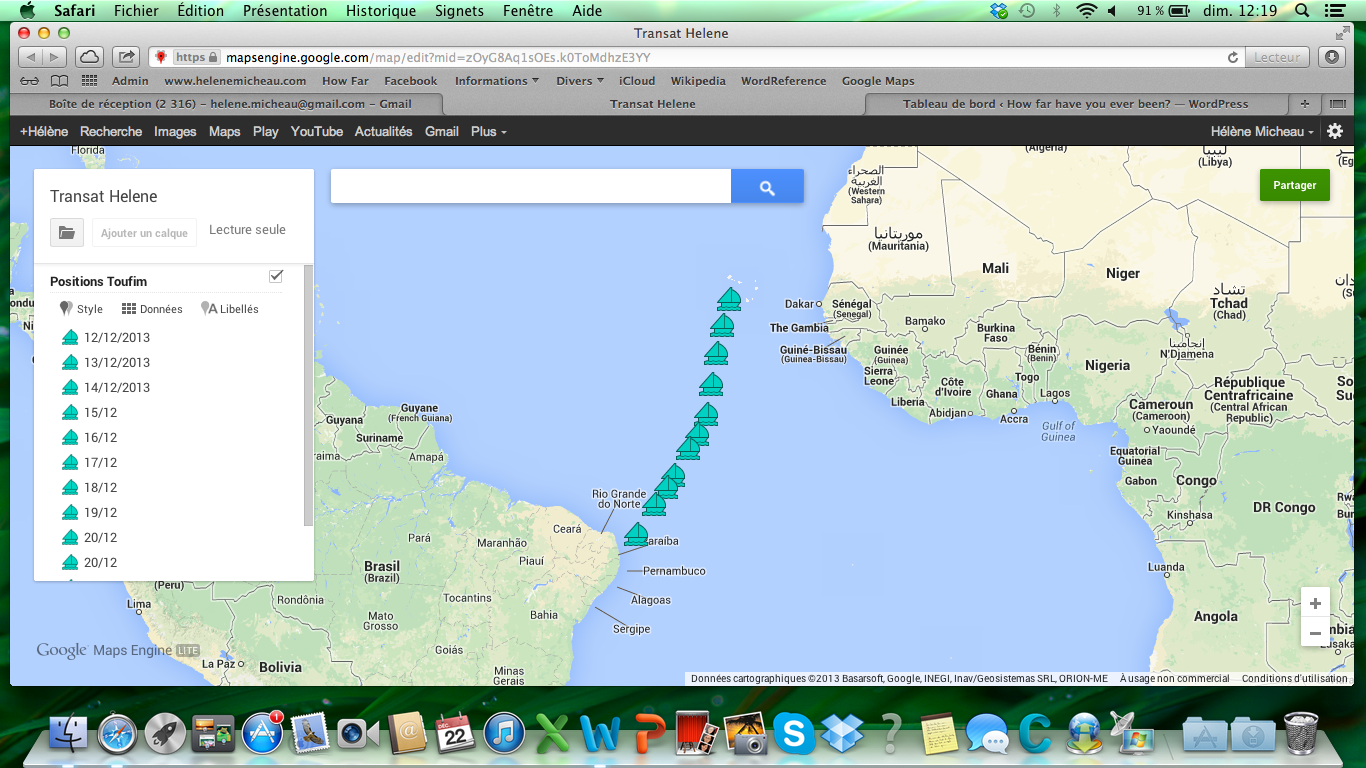Open the YouTube link in Google bar
The image size is (1366, 768).
tap(317, 131)
